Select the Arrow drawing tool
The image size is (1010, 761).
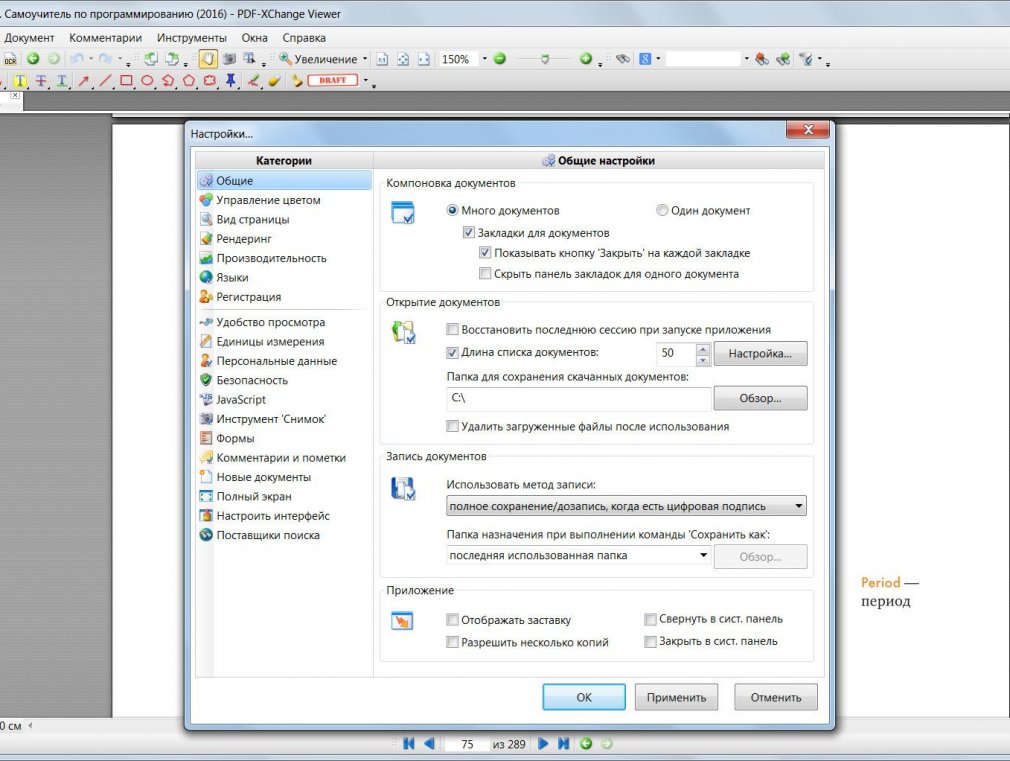tap(83, 81)
